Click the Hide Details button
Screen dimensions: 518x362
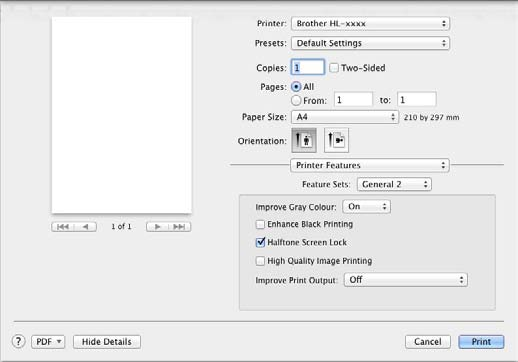click(107, 342)
